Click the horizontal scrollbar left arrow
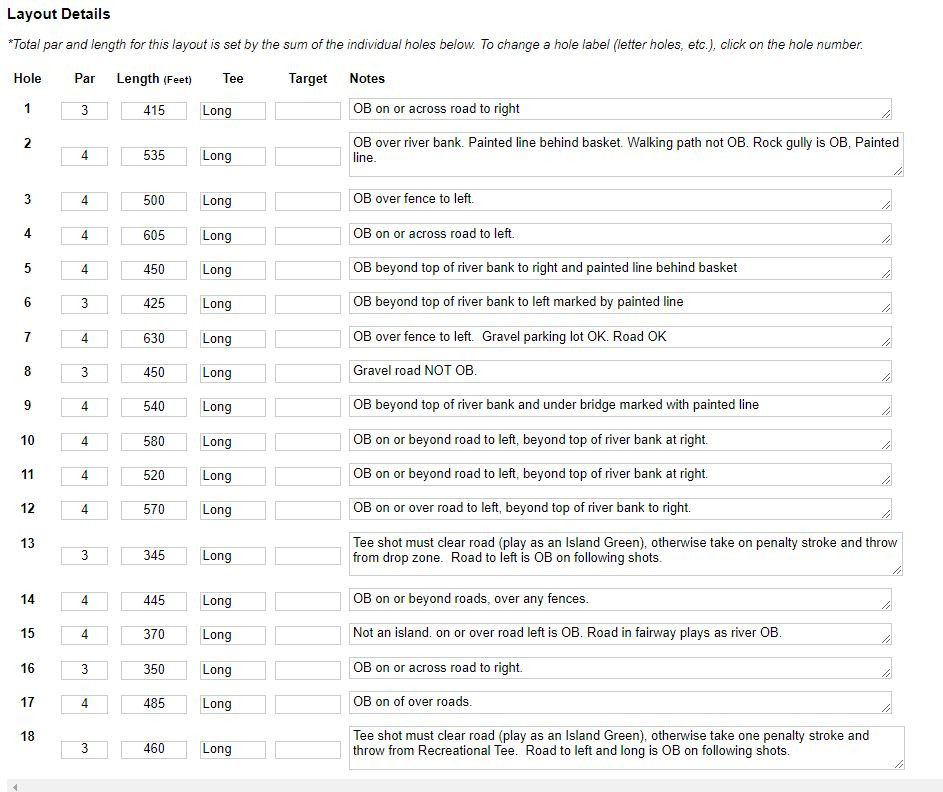This screenshot has width=943, height=792. tap(15, 787)
